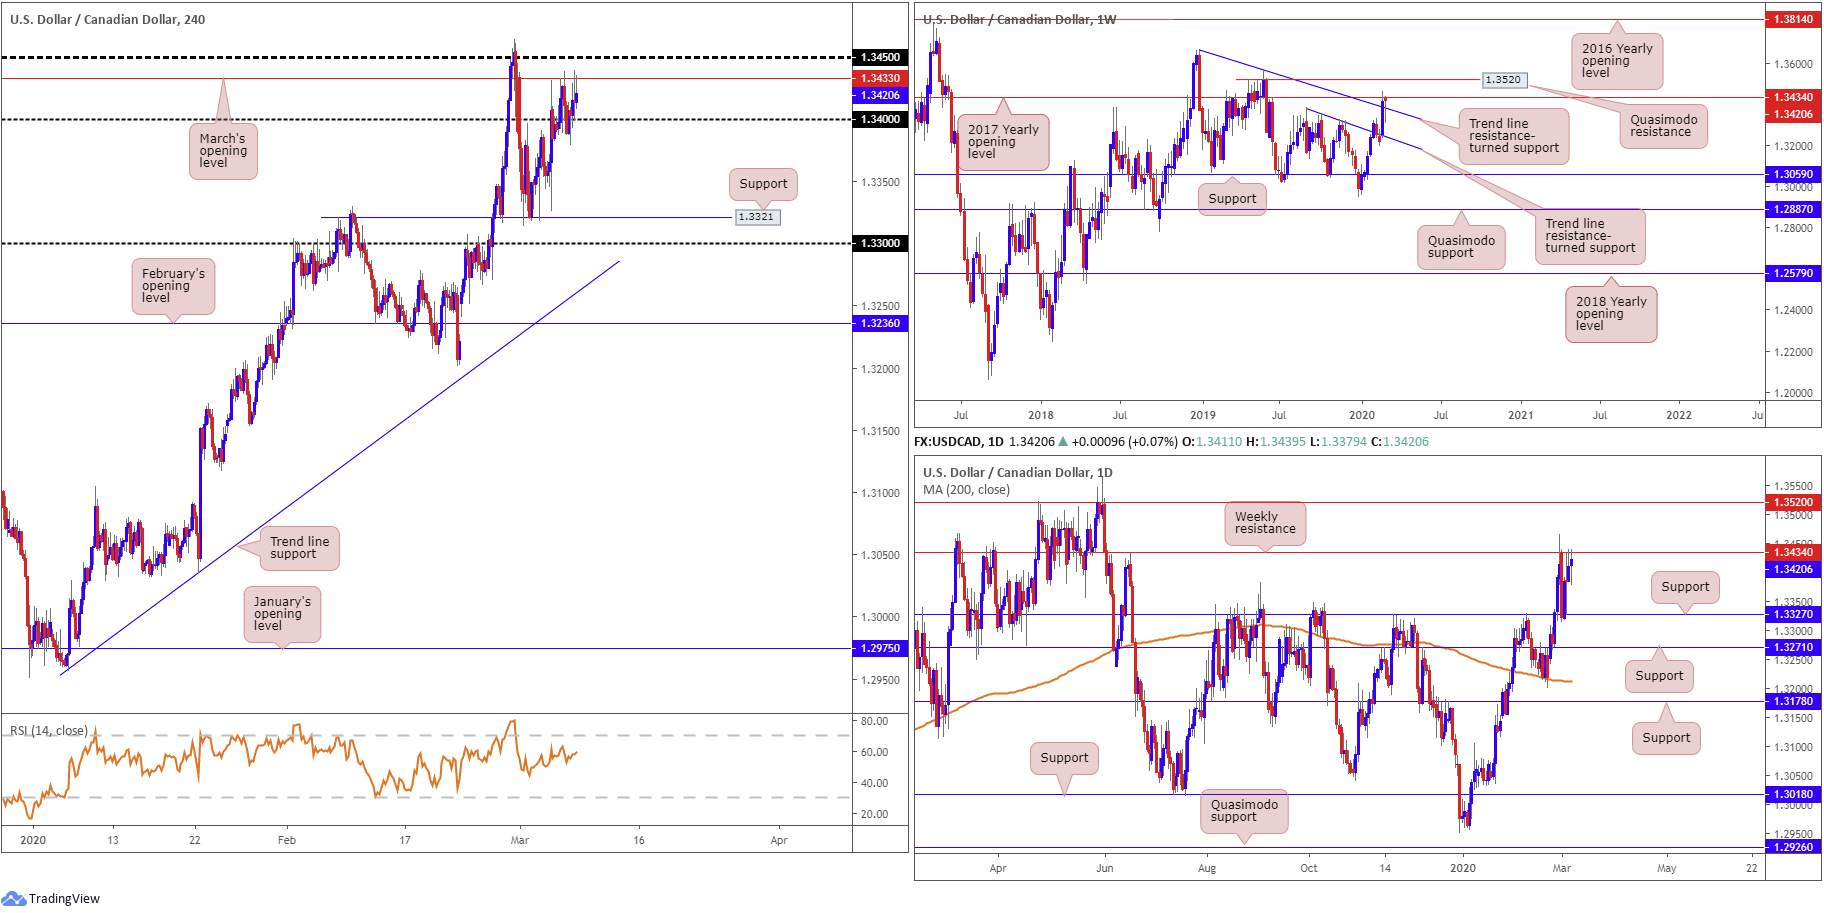1824x913 pixels.
Task: Click Support callout near 1.33270
Action: (x=1685, y=587)
